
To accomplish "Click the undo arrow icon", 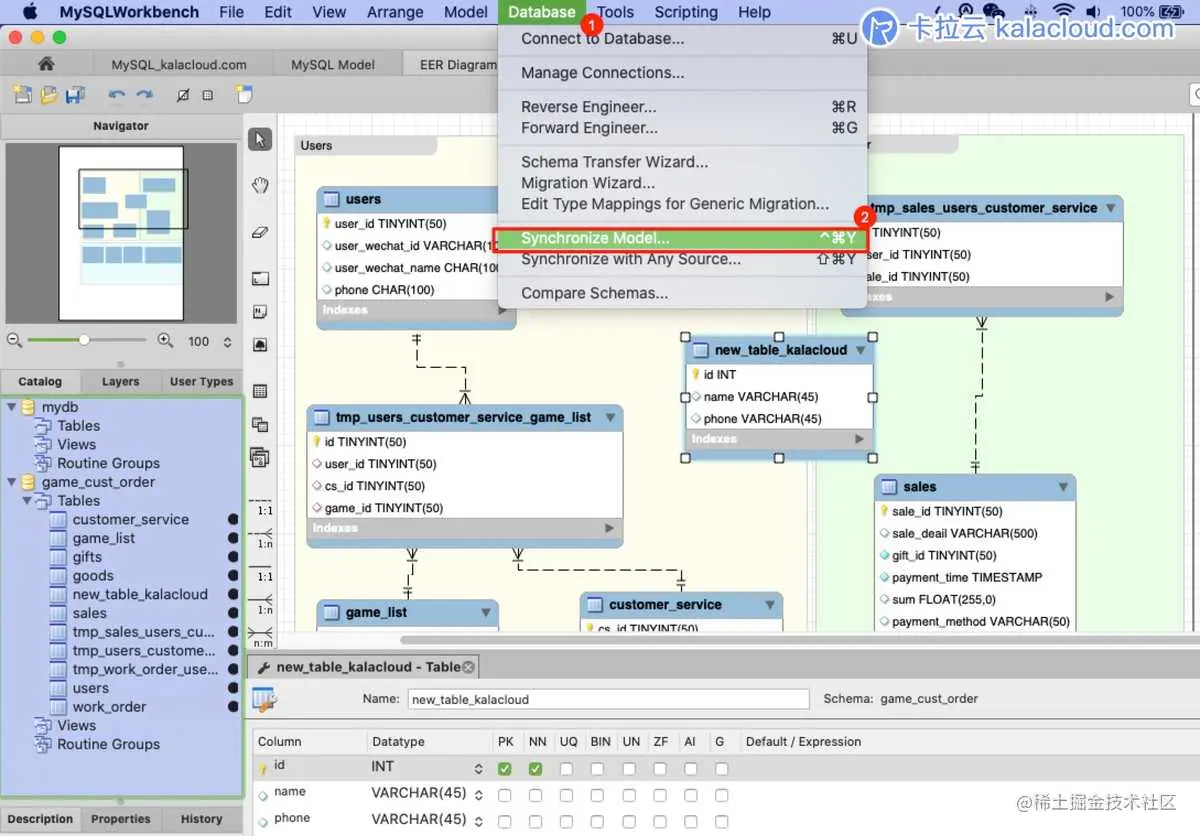I will 117,95.
